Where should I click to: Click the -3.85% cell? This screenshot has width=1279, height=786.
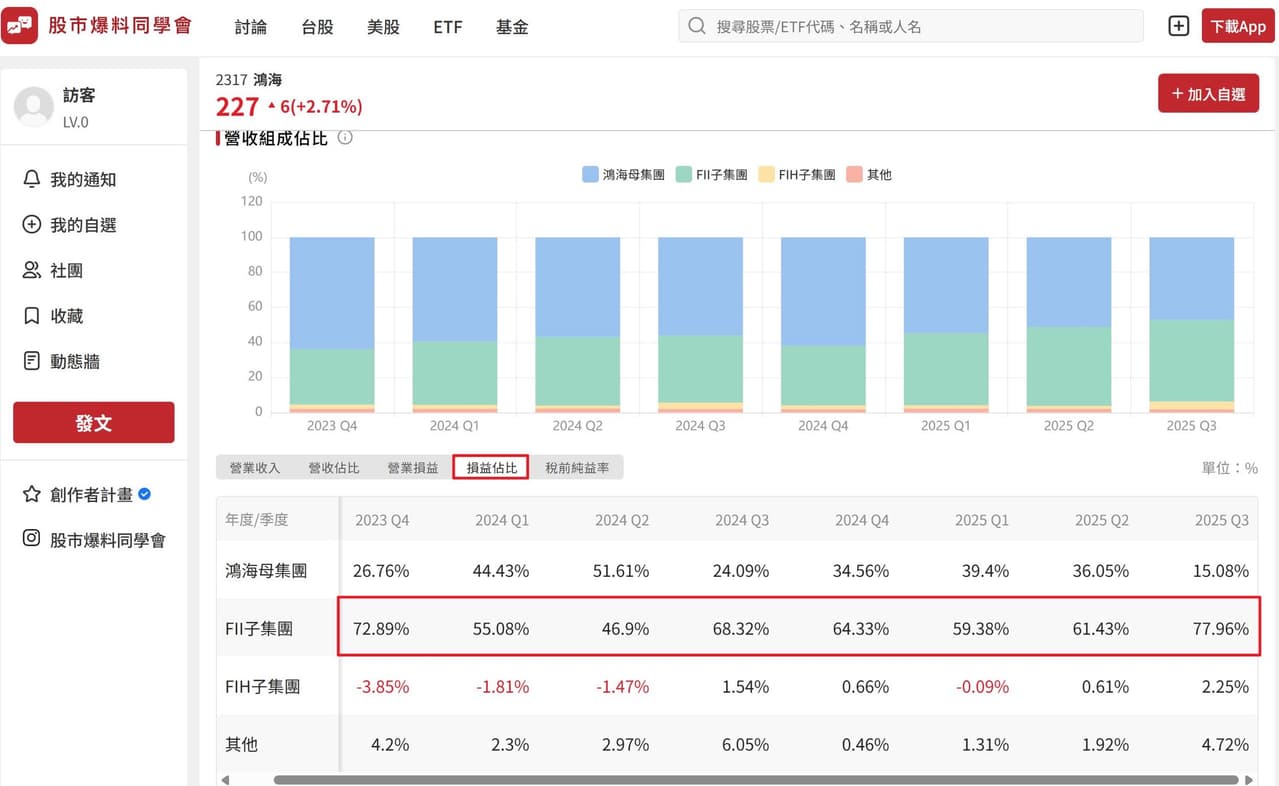point(383,687)
